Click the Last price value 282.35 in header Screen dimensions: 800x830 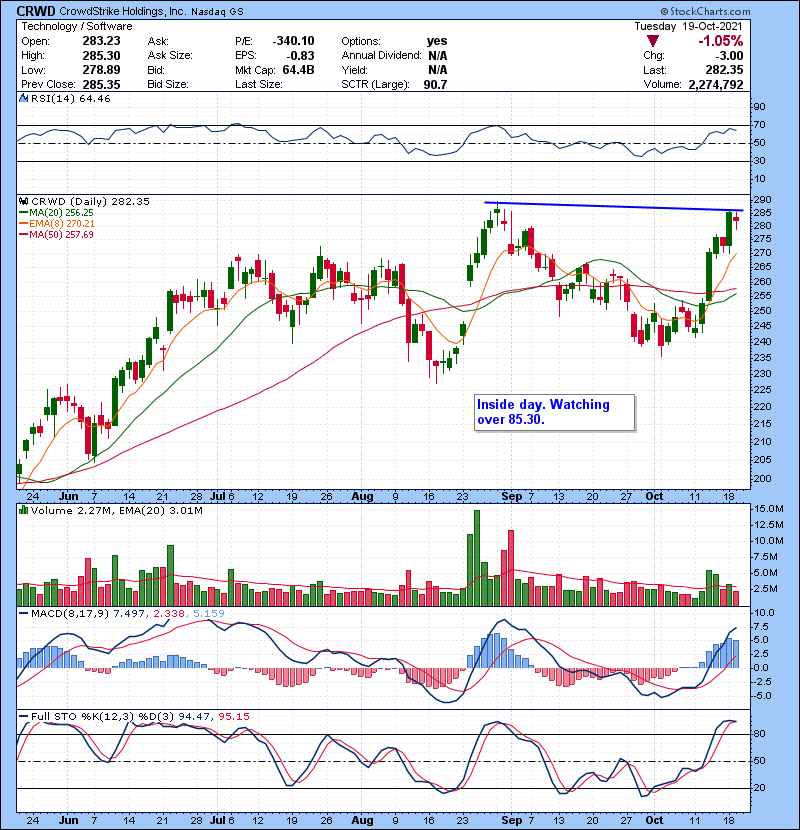[724, 70]
